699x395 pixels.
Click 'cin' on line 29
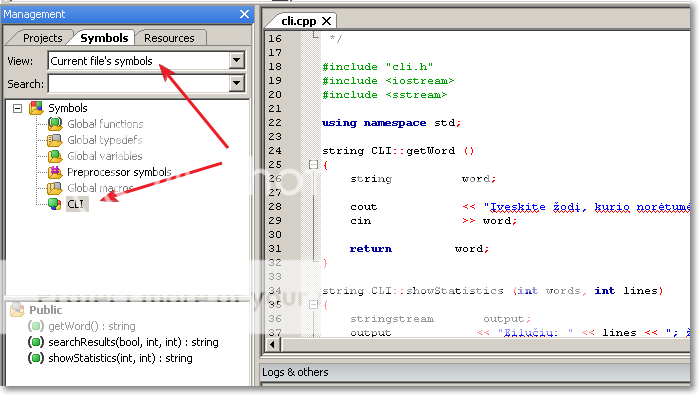(360, 221)
